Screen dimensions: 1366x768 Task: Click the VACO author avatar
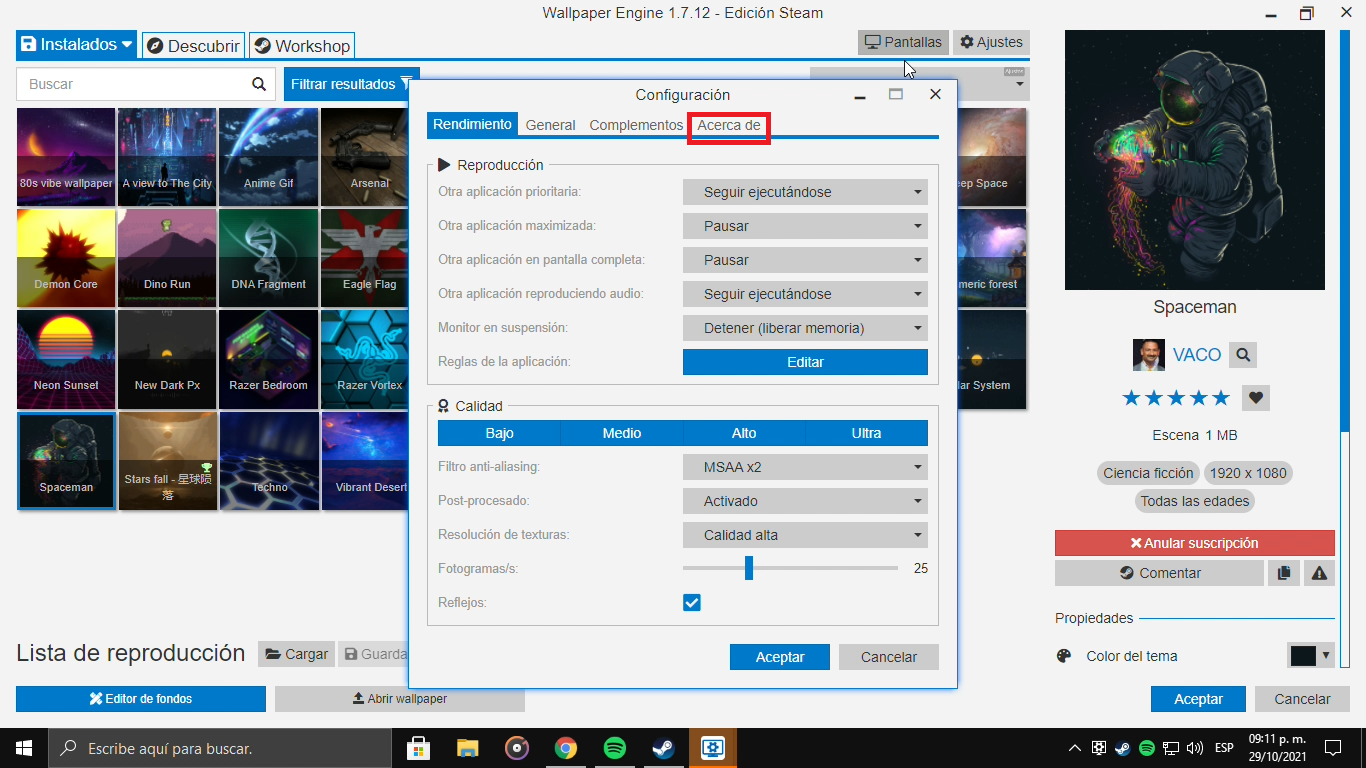[1148, 355]
